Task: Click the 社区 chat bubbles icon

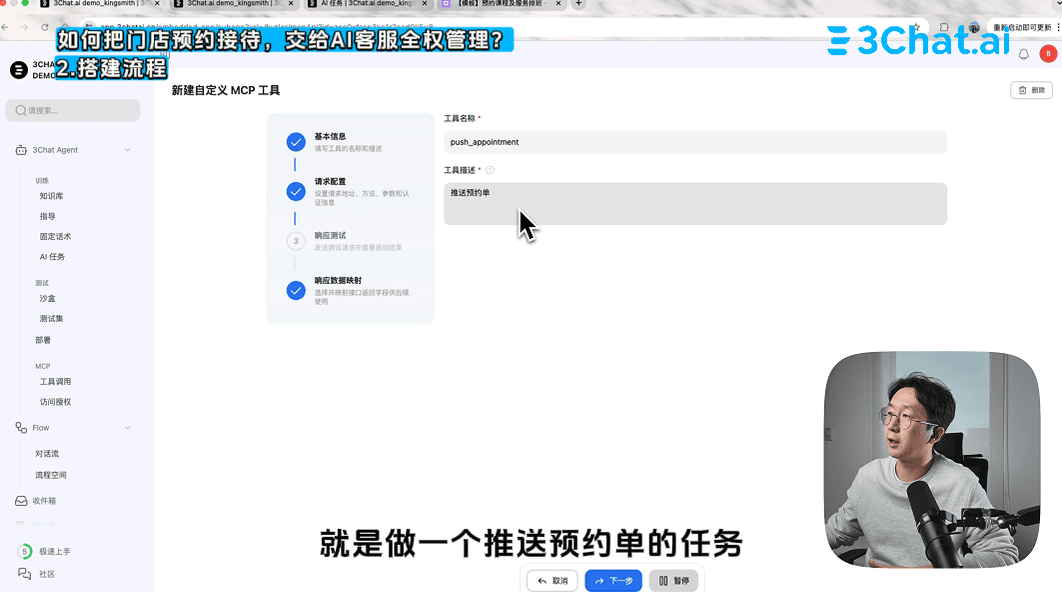Action: [x=24, y=574]
